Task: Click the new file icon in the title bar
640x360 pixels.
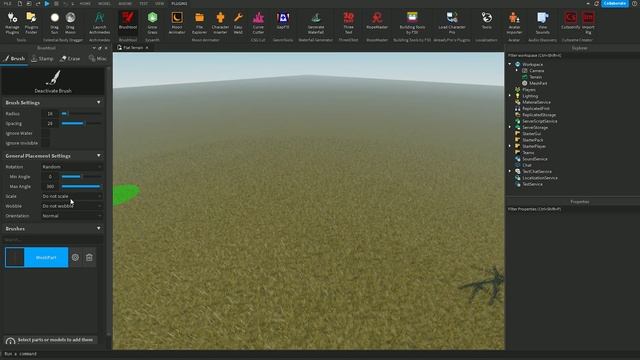Action: (x=20, y=4)
